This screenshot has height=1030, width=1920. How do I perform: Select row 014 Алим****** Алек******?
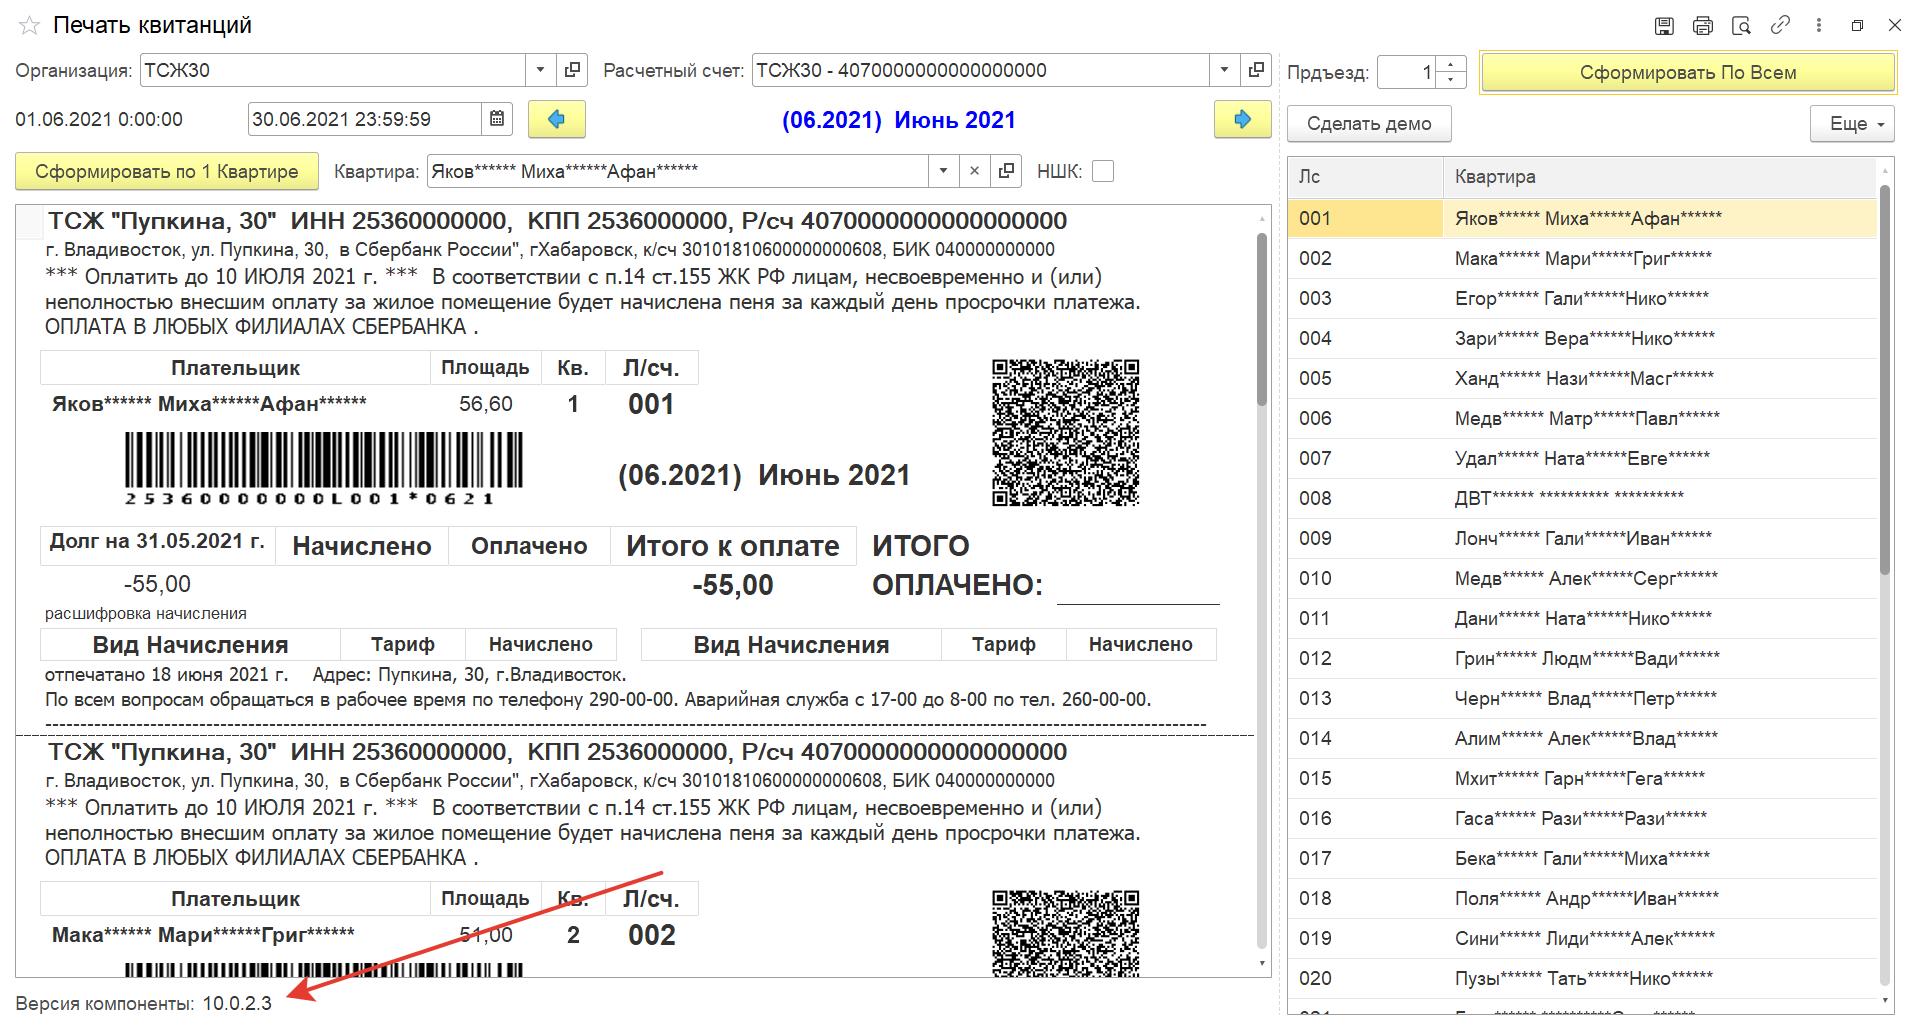click(x=1582, y=738)
